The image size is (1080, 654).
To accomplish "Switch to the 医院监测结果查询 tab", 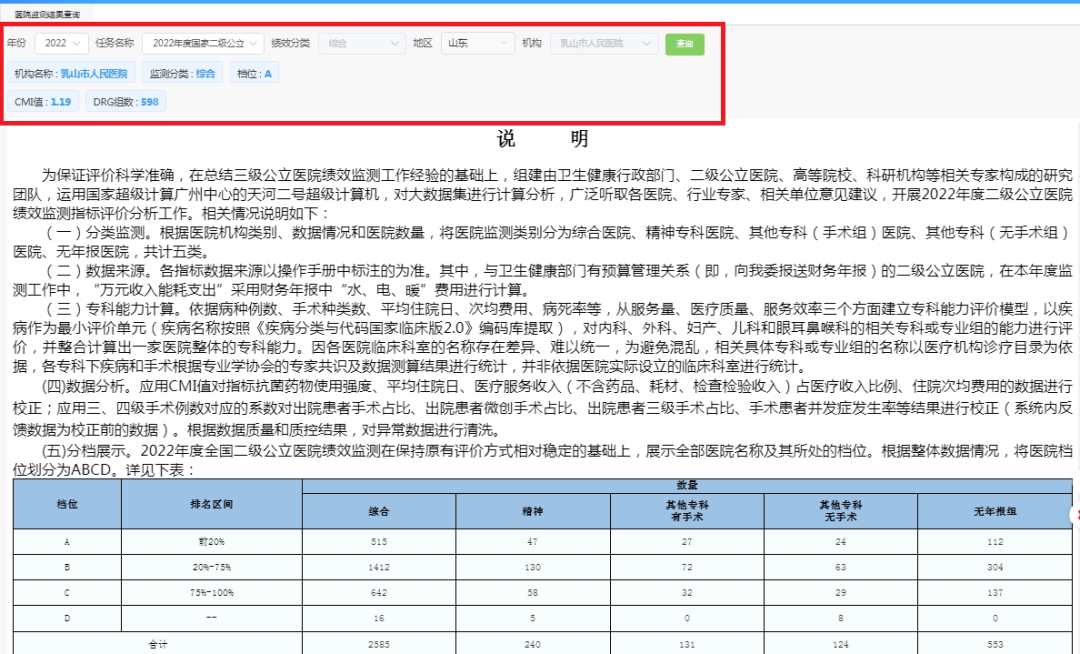I will pos(47,14).
